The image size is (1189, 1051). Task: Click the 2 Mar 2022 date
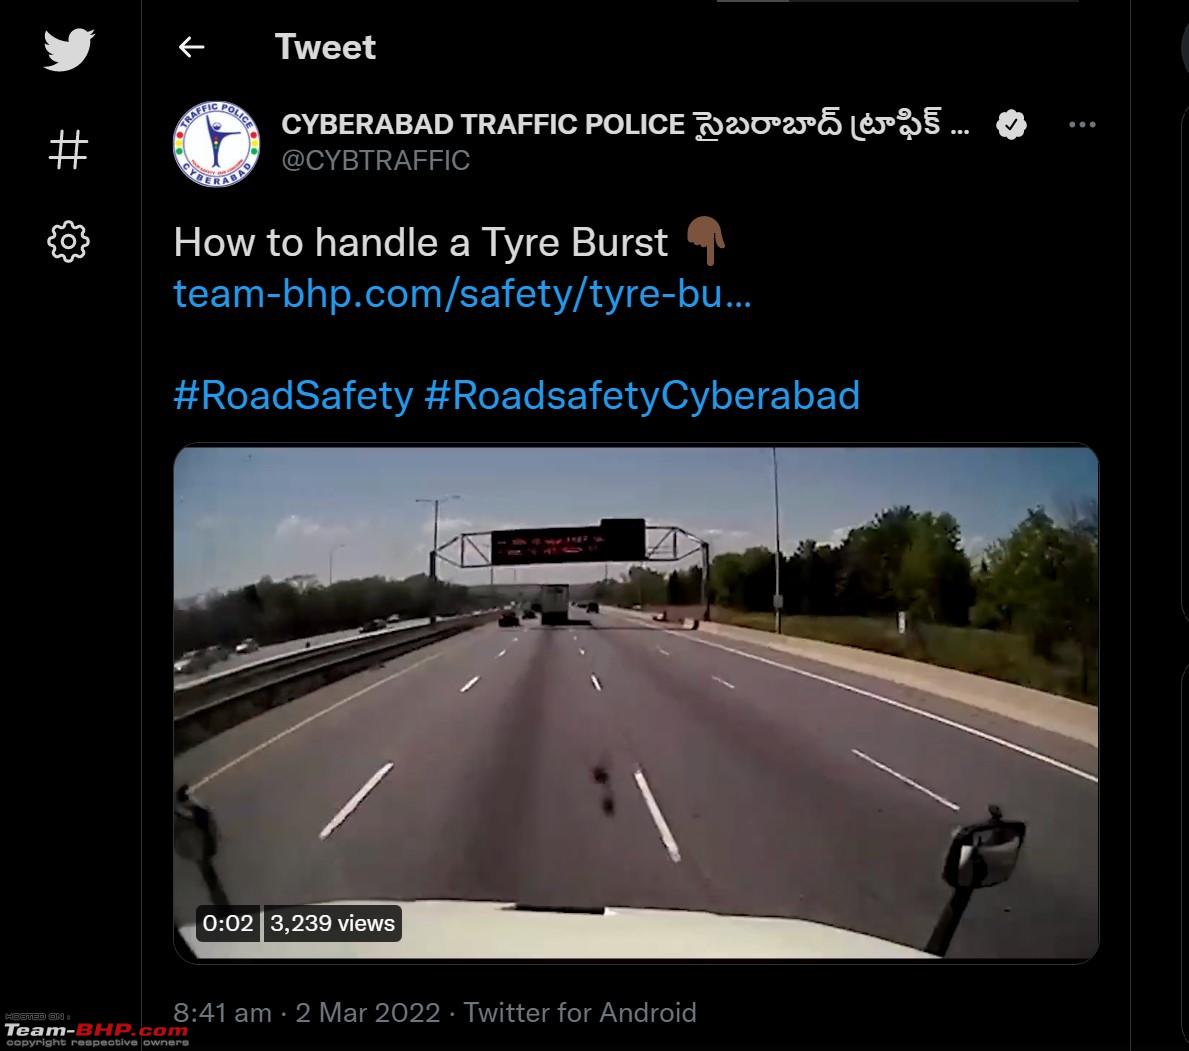[x=368, y=1012]
